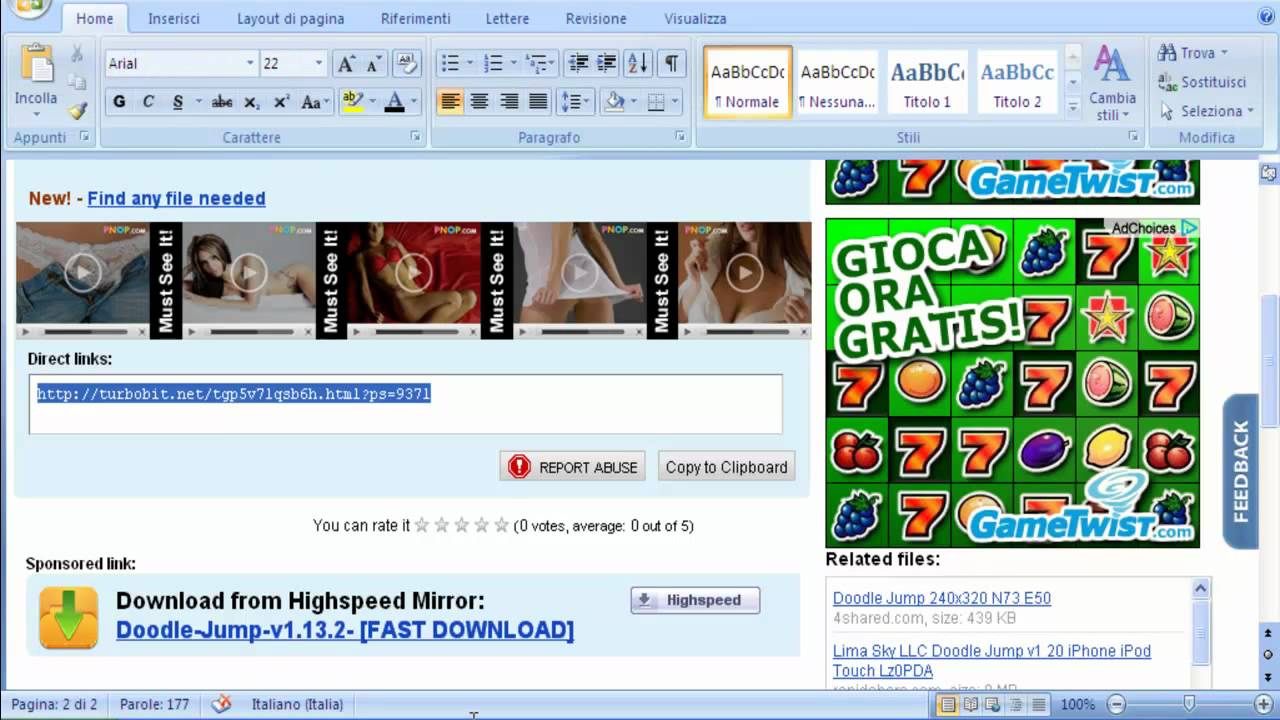The width and height of the screenshot is (1280, 720).
Task: Align text left
Action: [450, 102]
